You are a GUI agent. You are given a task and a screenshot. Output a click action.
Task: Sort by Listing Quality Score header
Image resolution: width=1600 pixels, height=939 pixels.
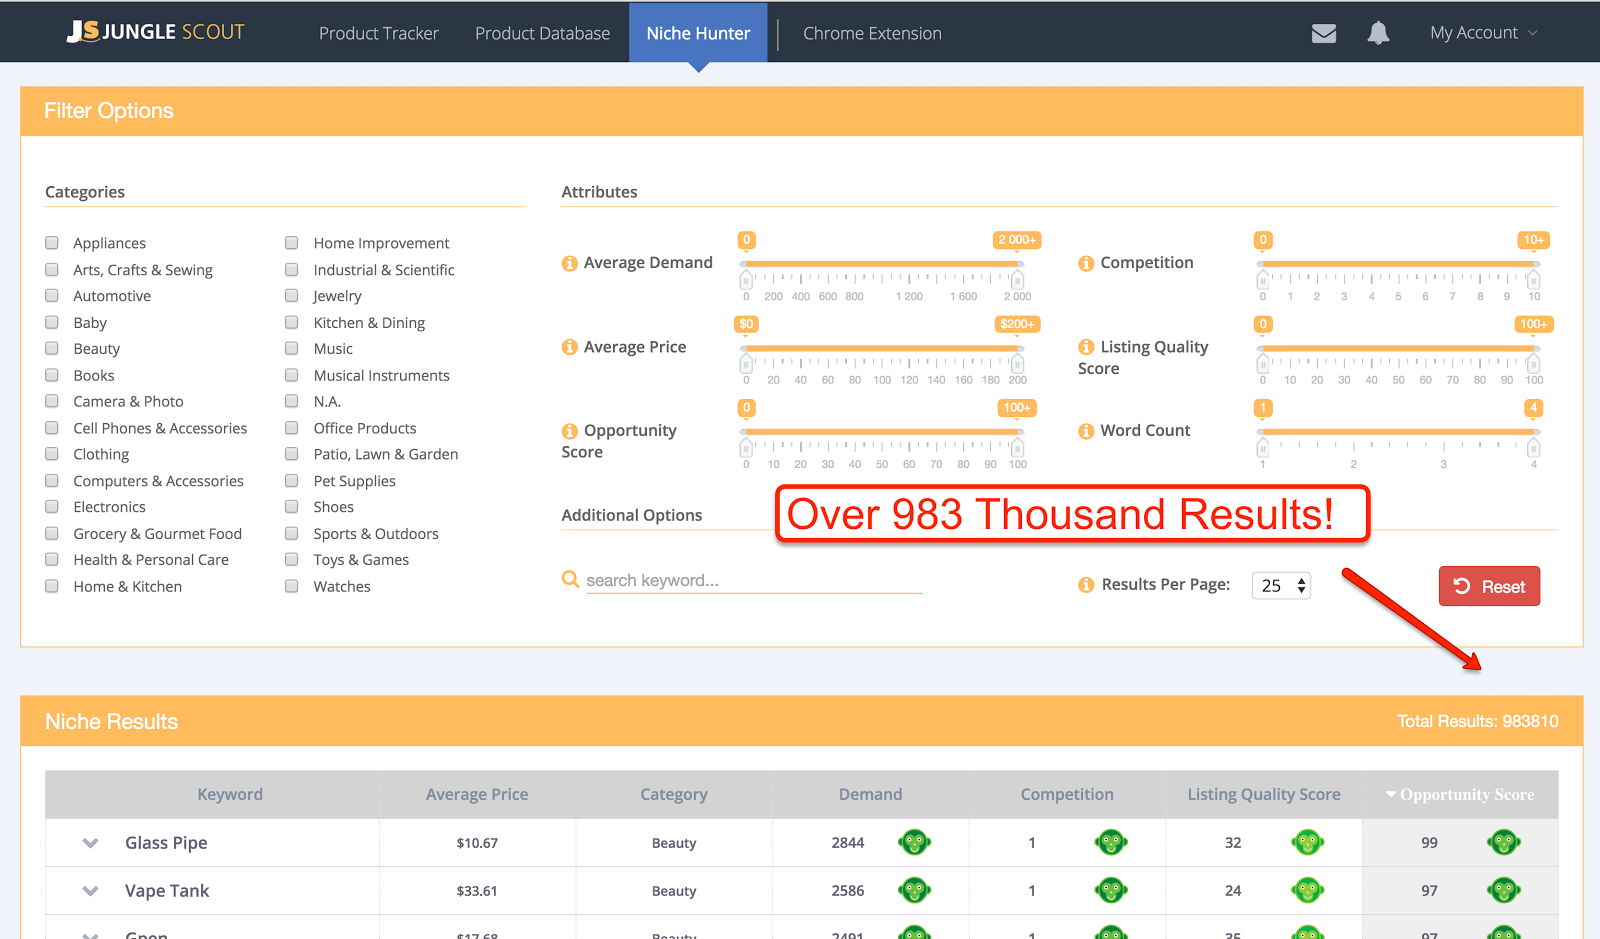click(x=1264, y=794)
